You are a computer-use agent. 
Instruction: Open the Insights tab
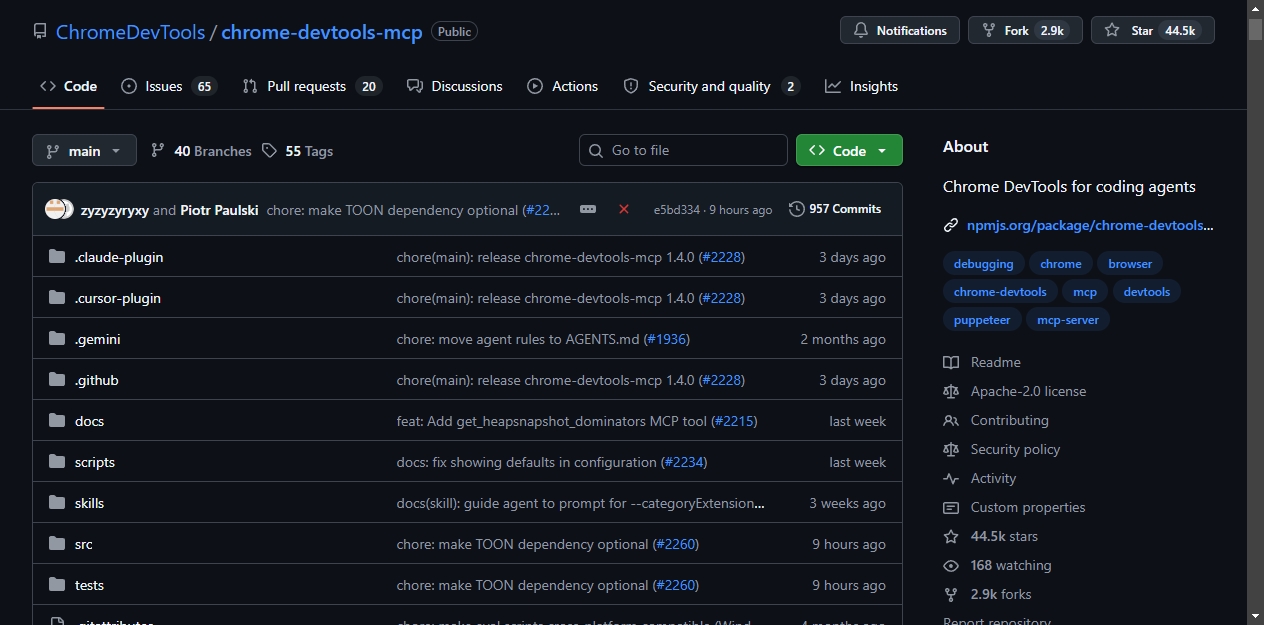point(861,86)
